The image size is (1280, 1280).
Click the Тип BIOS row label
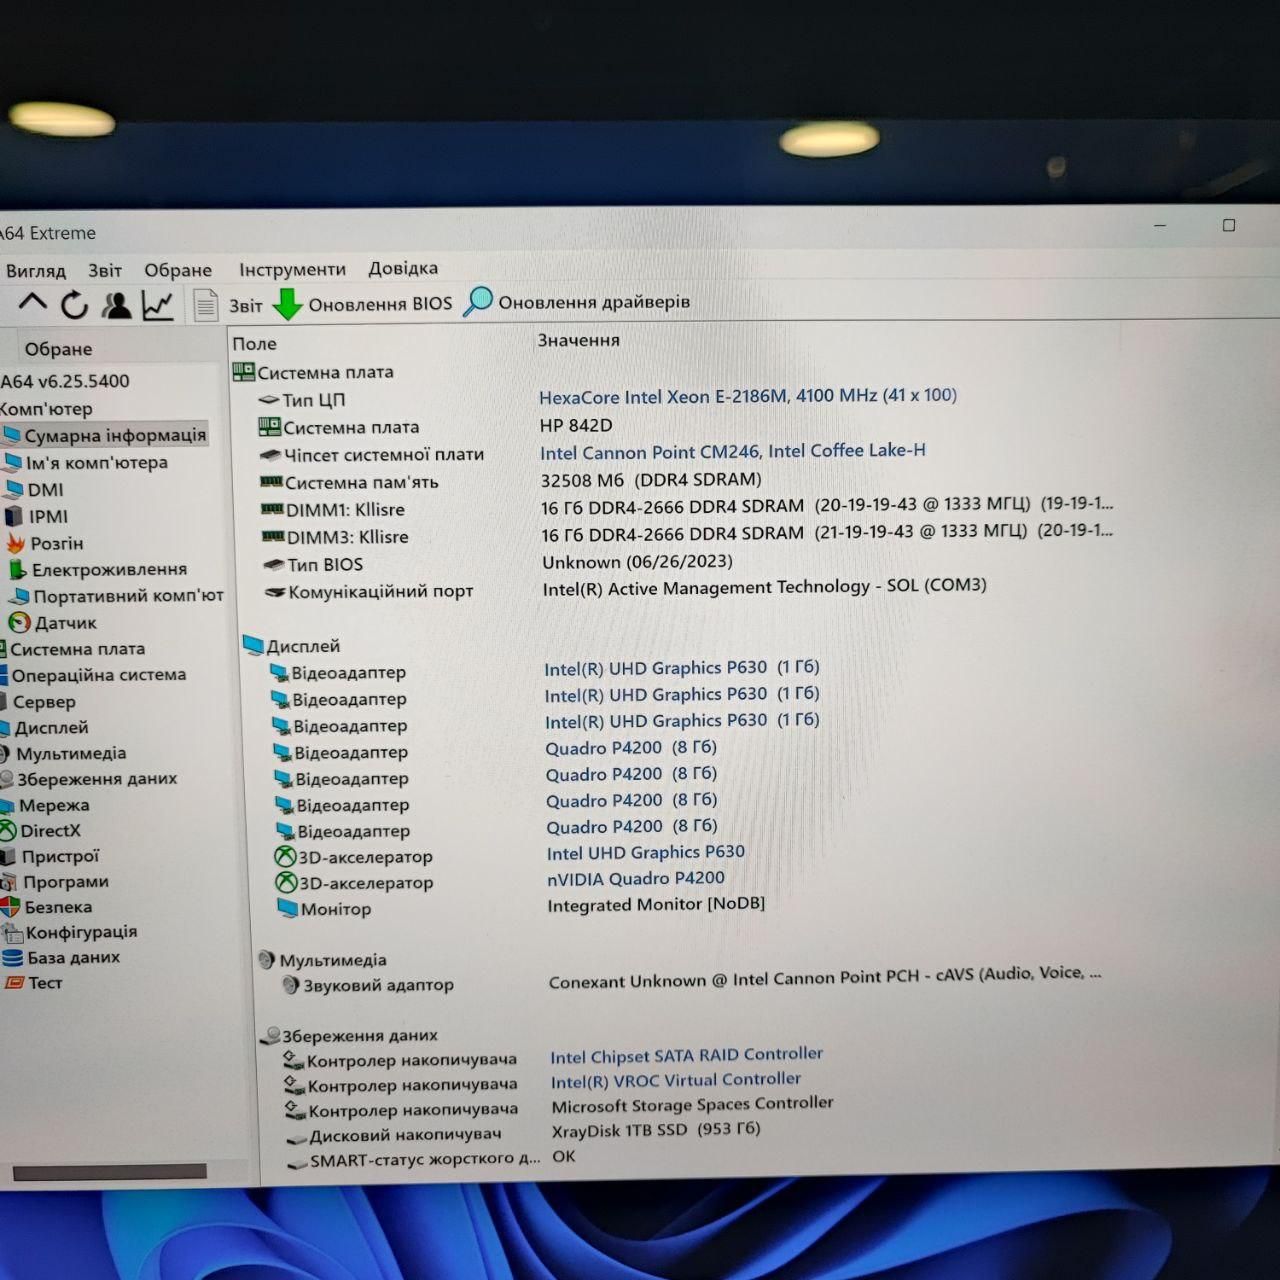(325, 565)
